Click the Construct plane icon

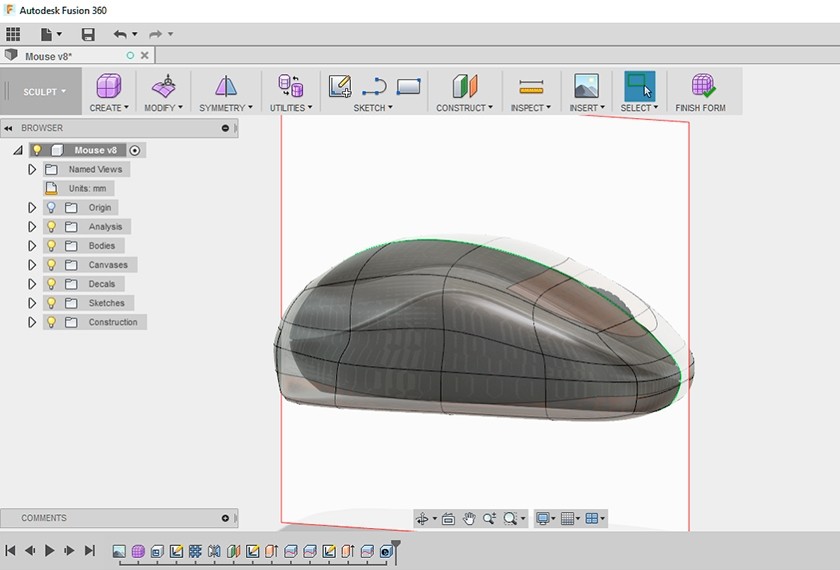tap(465, 86)
